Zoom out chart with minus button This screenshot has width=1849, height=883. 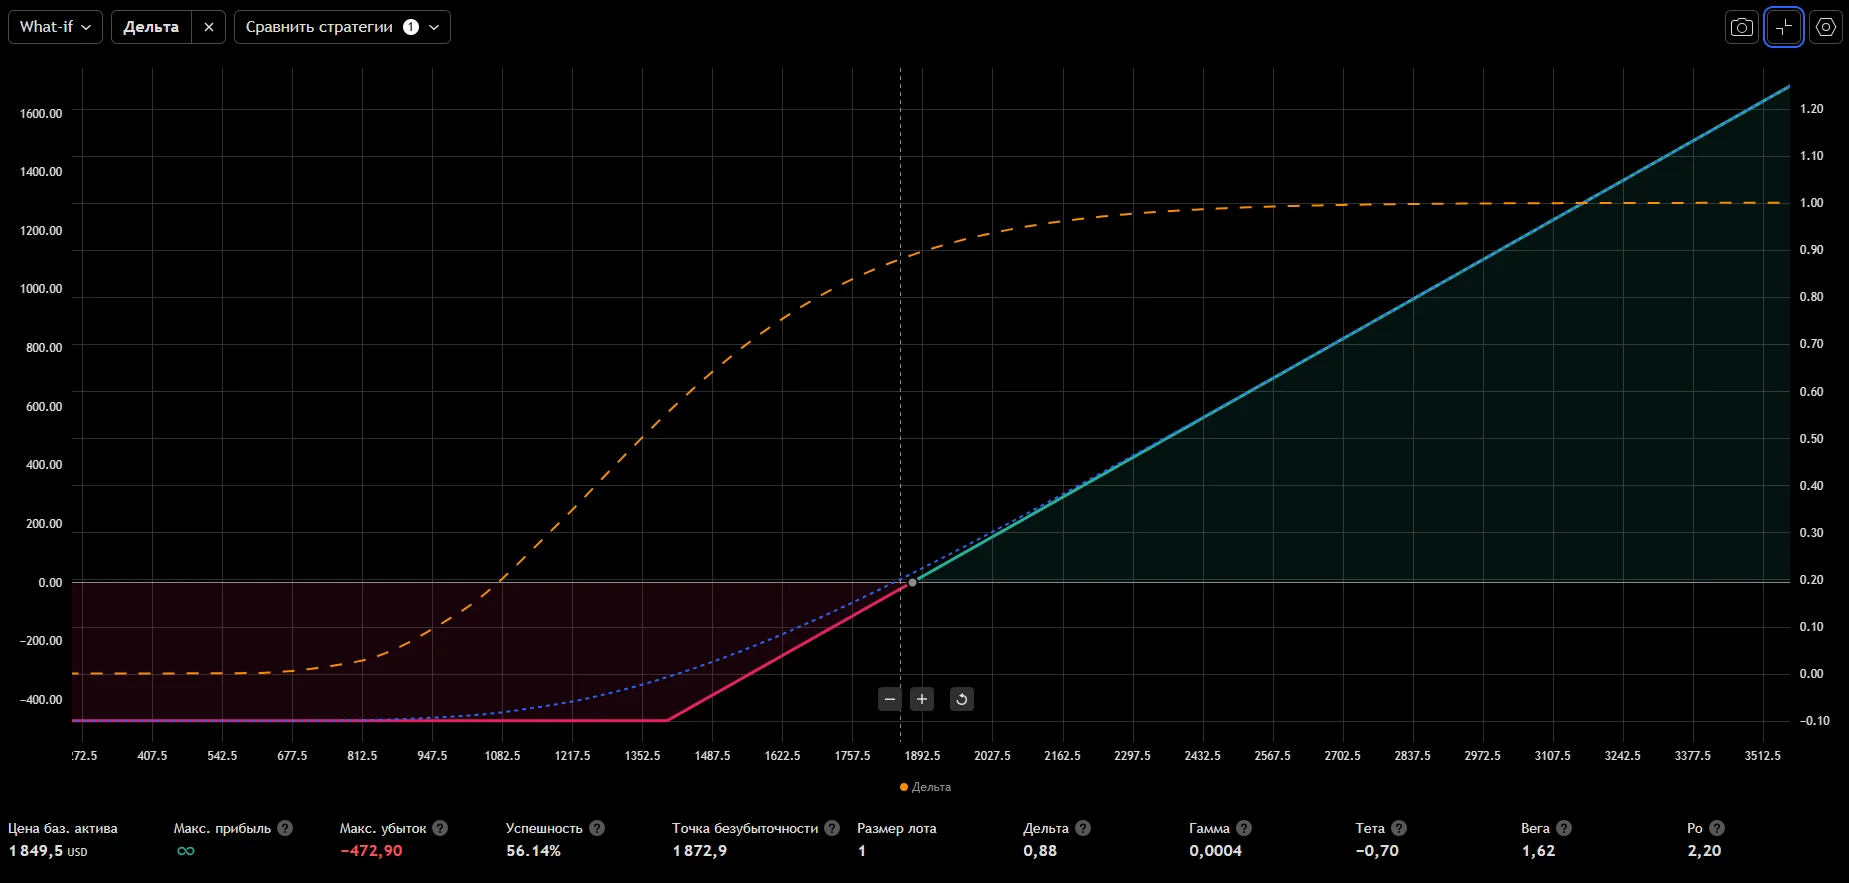coord(890,699)
